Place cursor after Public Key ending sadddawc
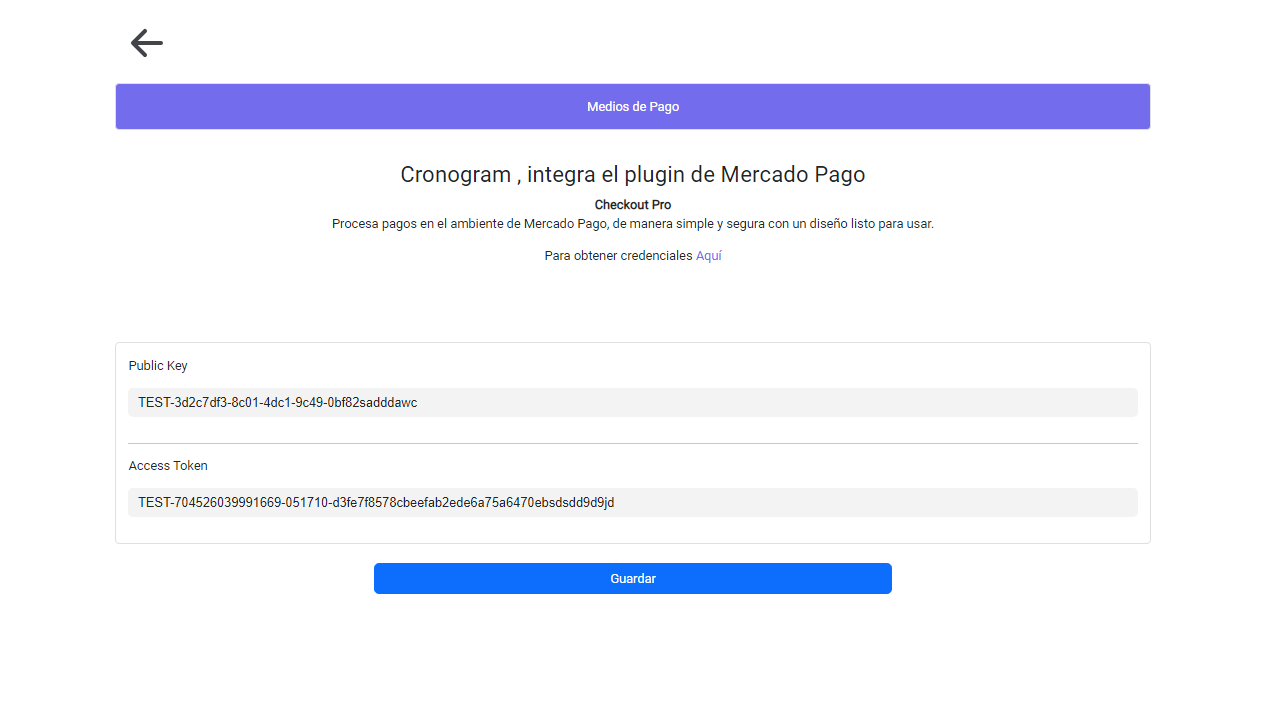The height and width of the screenshot is (725, 1273). coord(418,403)
